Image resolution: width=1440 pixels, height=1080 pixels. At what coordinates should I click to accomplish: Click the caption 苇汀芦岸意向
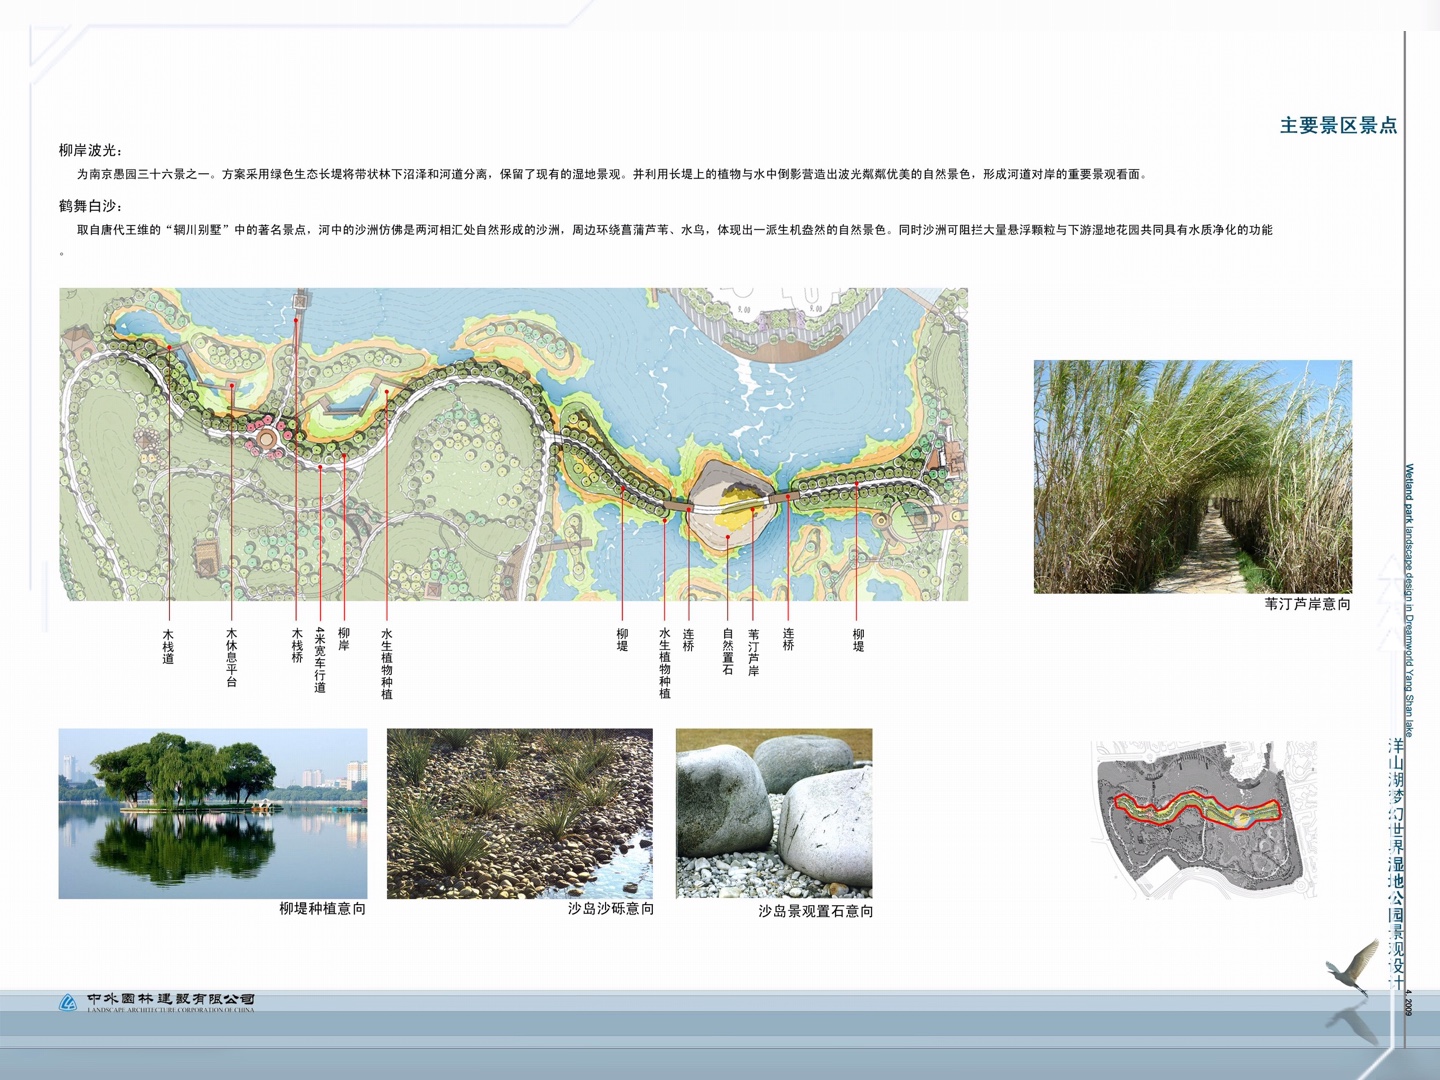(1307, 604)
